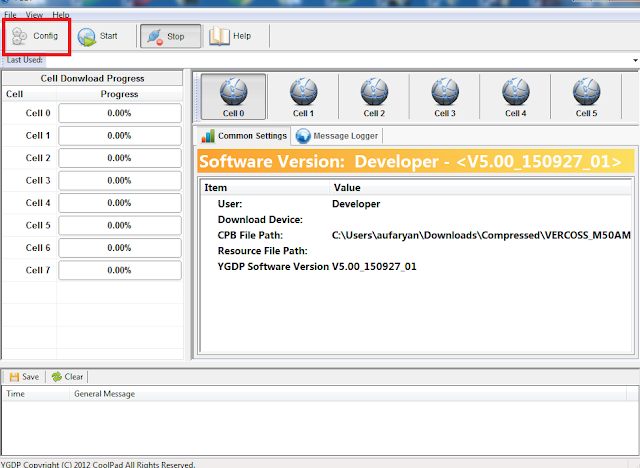
Task: Click the Cell column header
Action: click(29, 94)
